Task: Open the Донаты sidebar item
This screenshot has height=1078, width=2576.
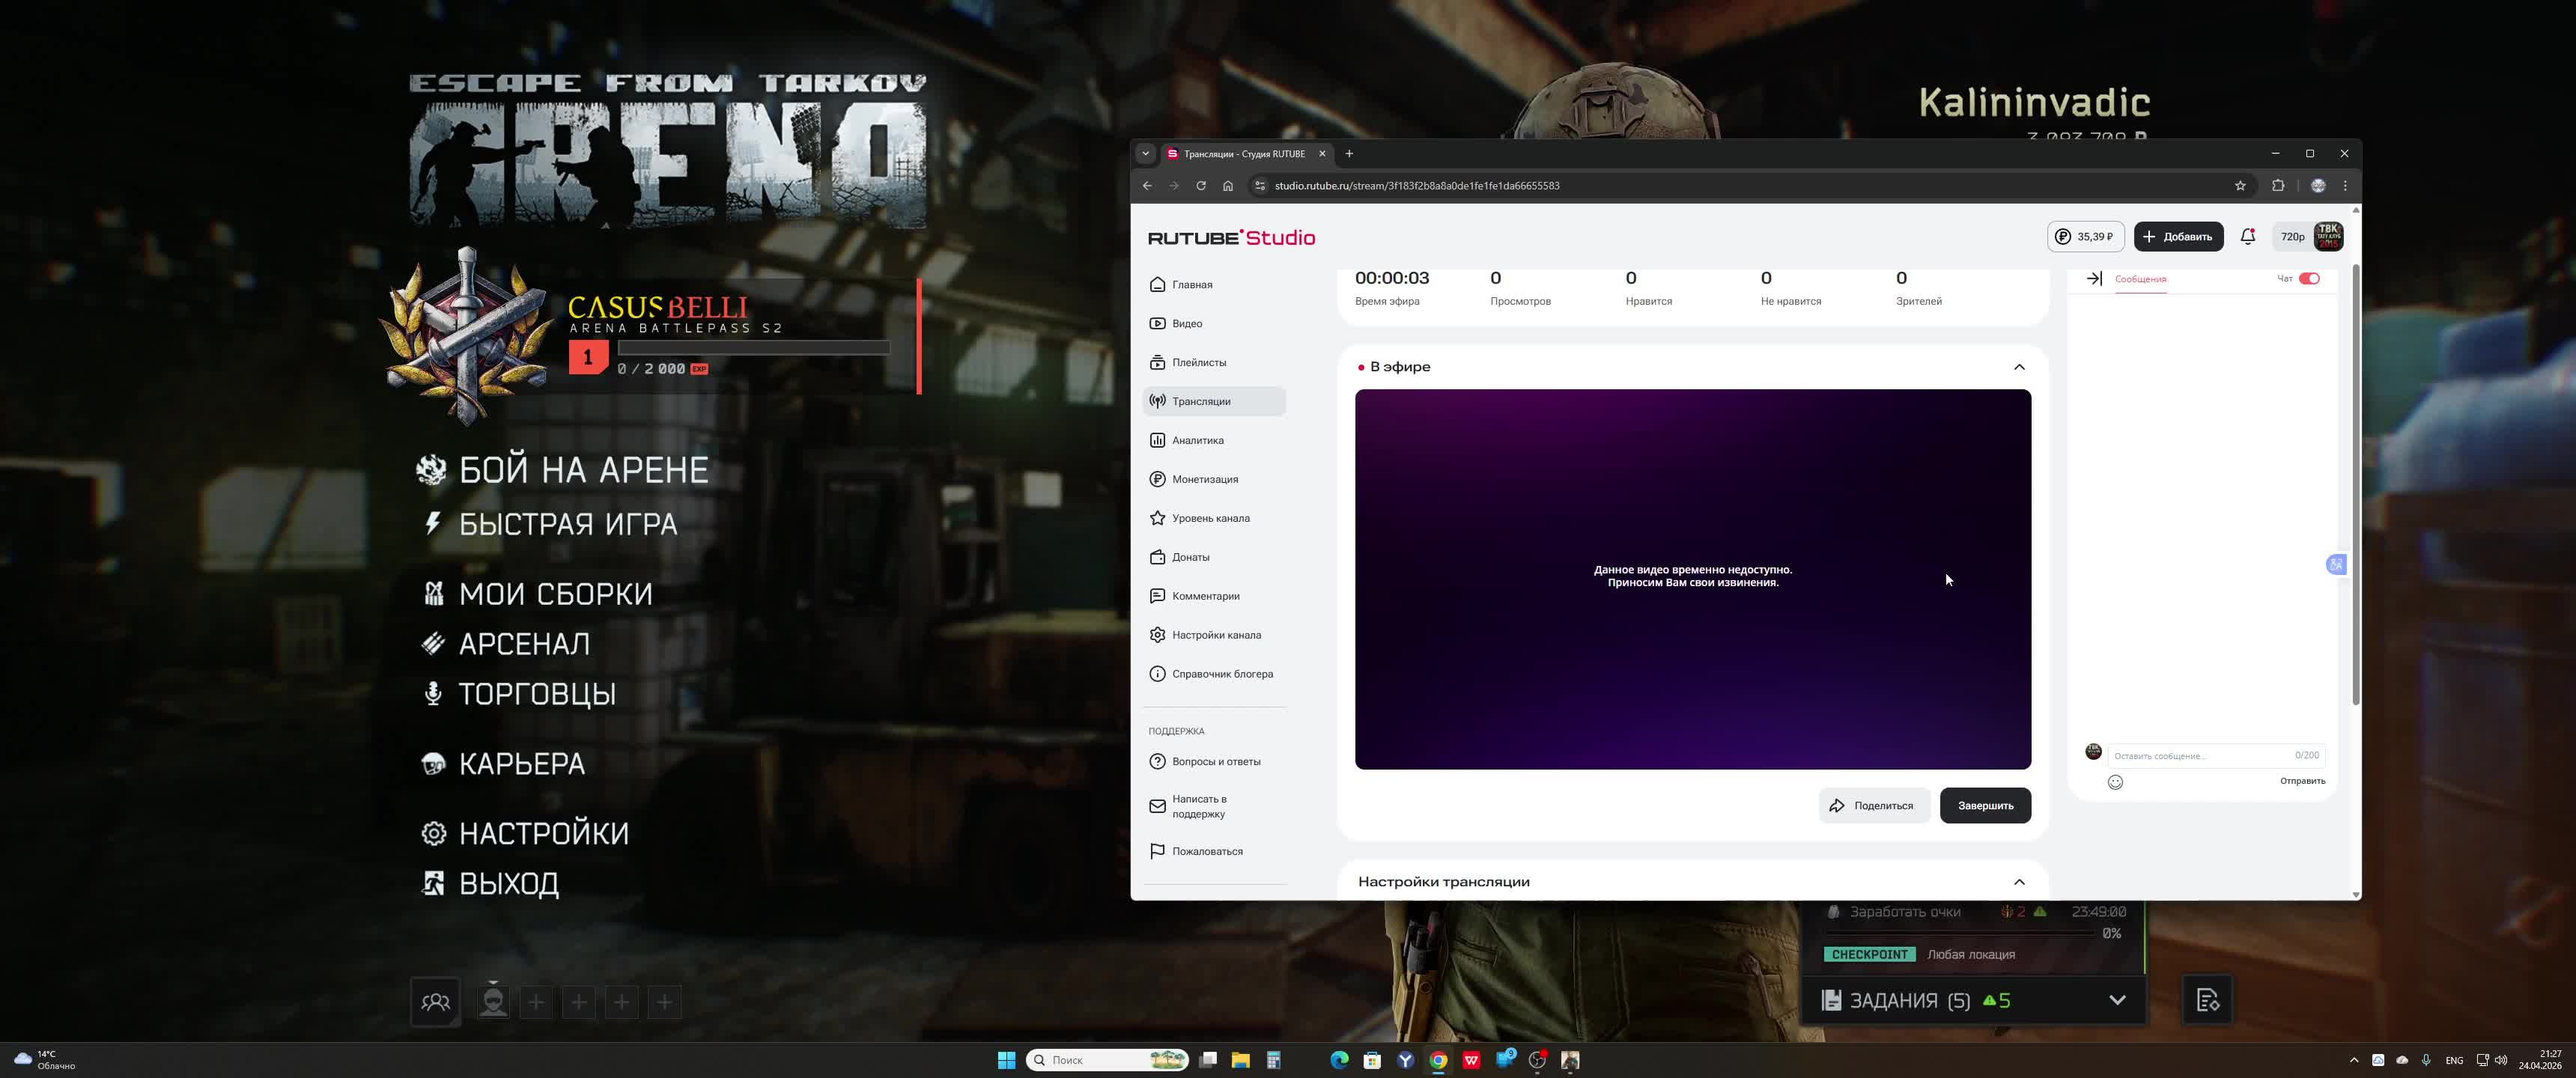Action: coord(1190,557)
